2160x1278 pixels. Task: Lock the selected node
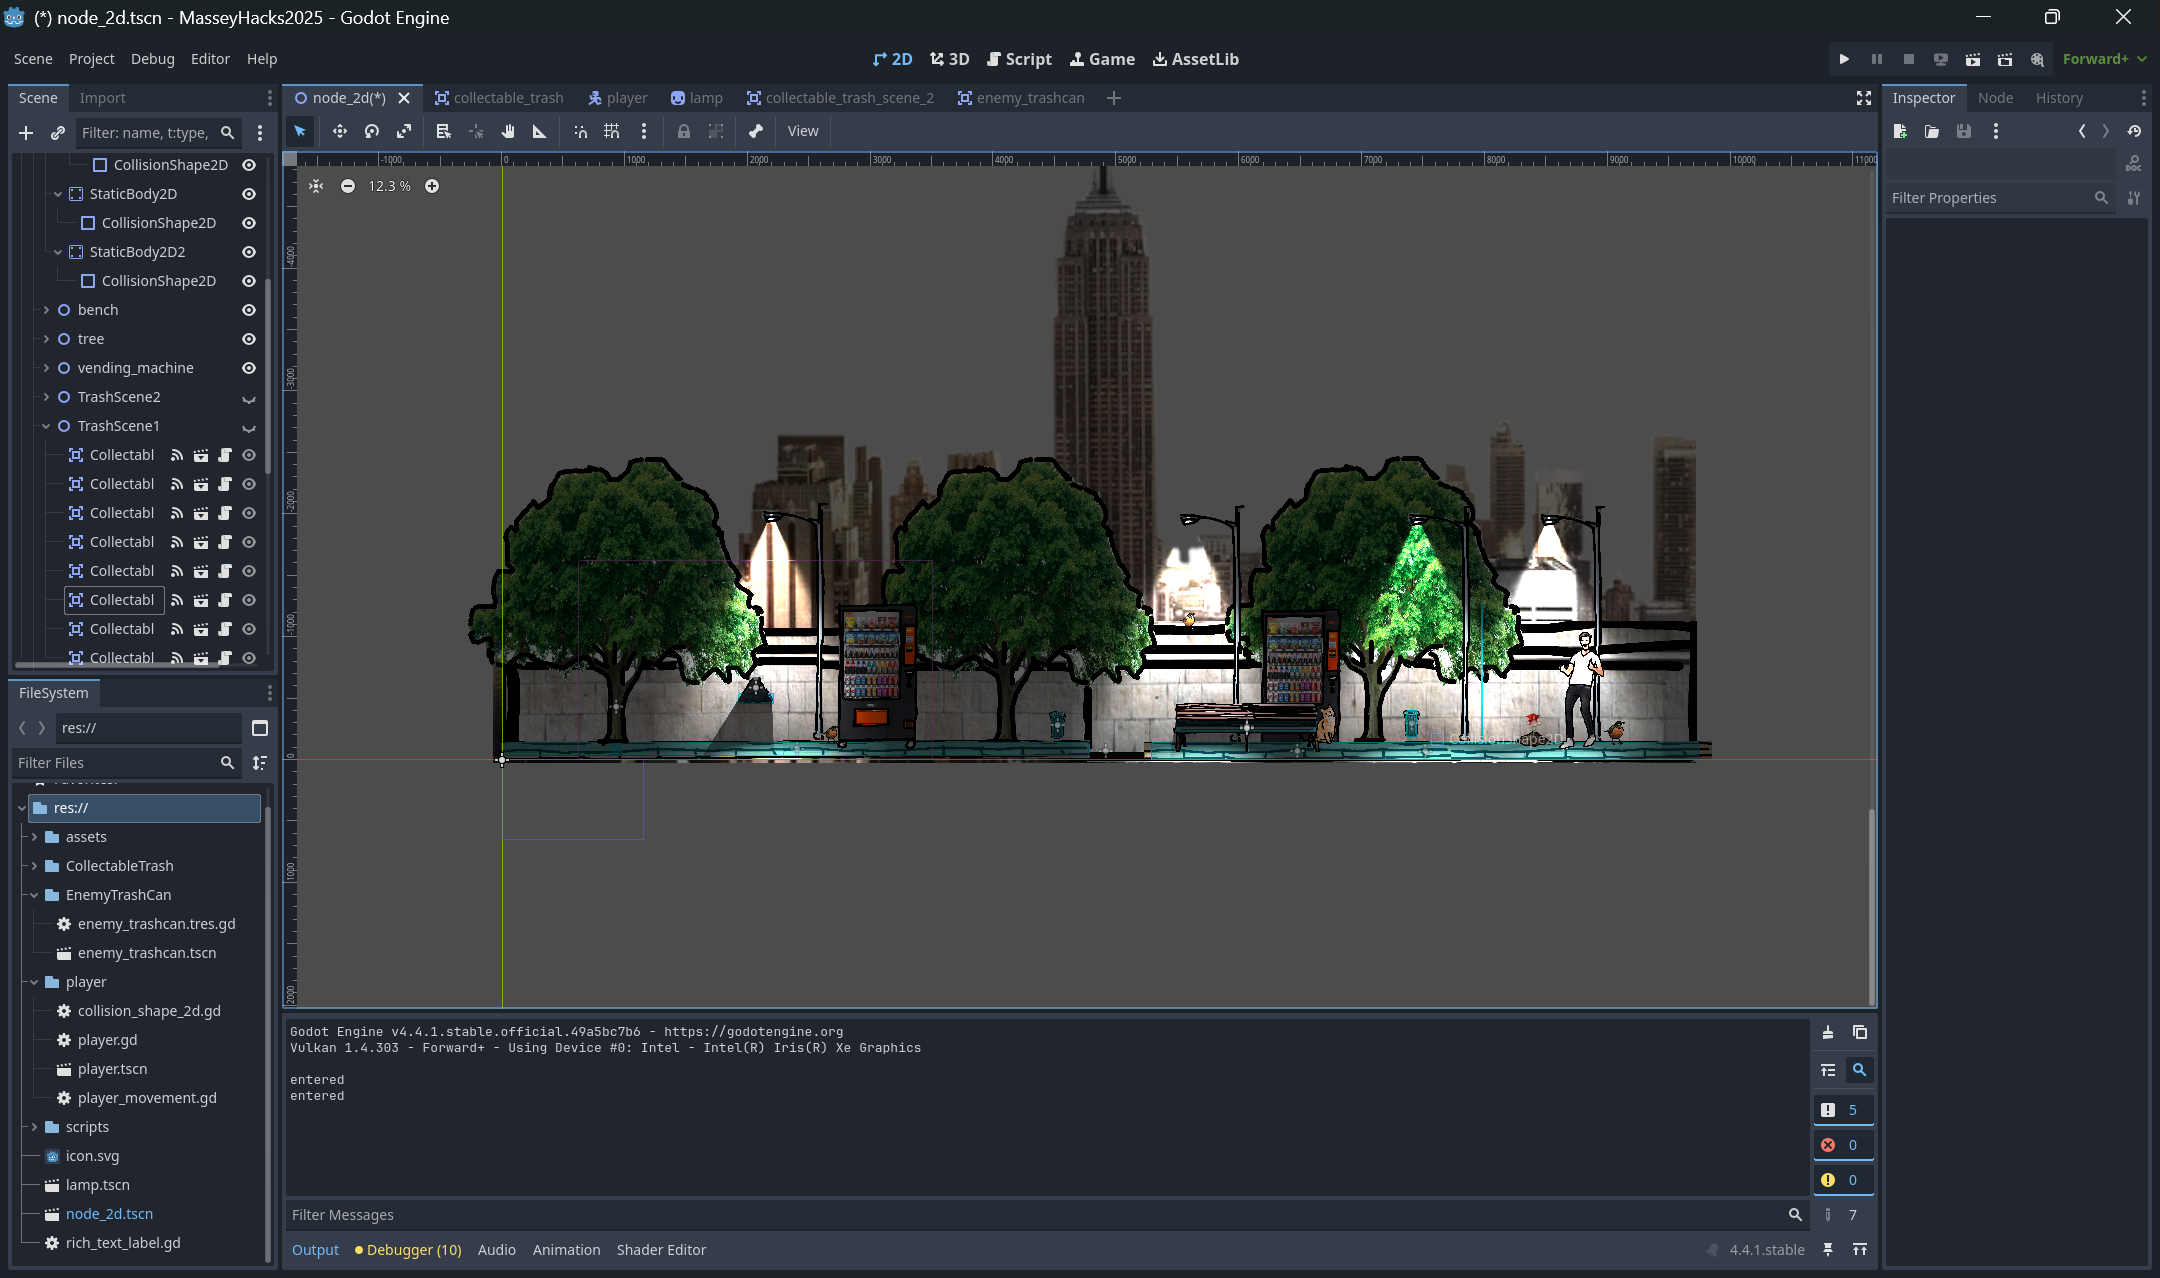click(x=684, y=131)
